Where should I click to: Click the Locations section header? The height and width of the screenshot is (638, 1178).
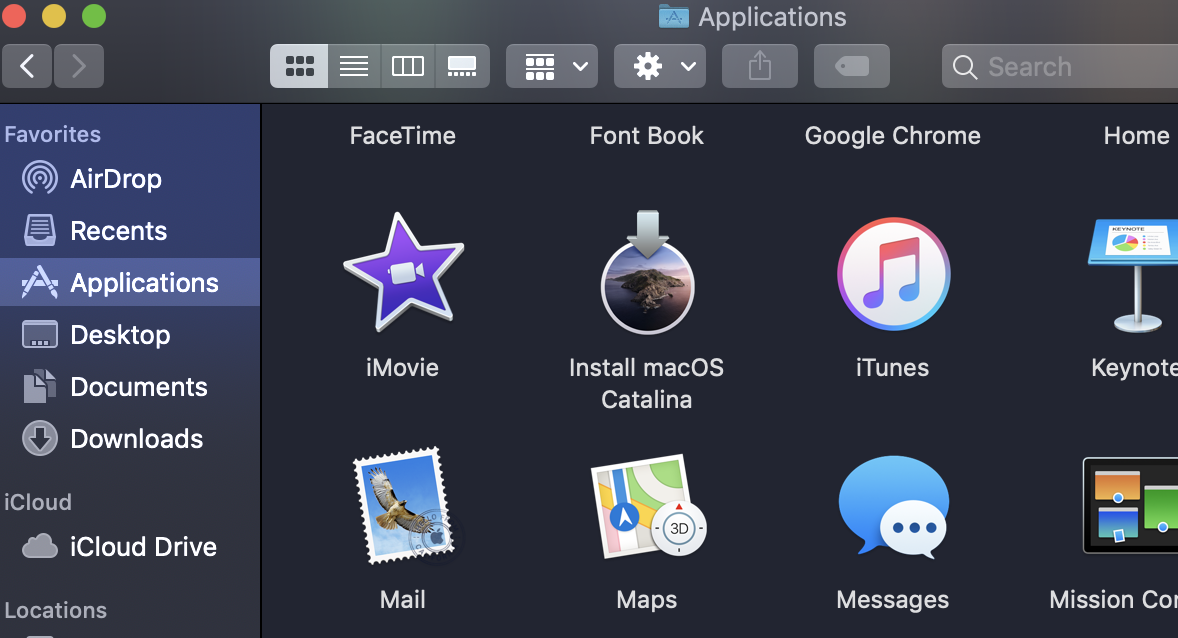(x=56, y=610)
